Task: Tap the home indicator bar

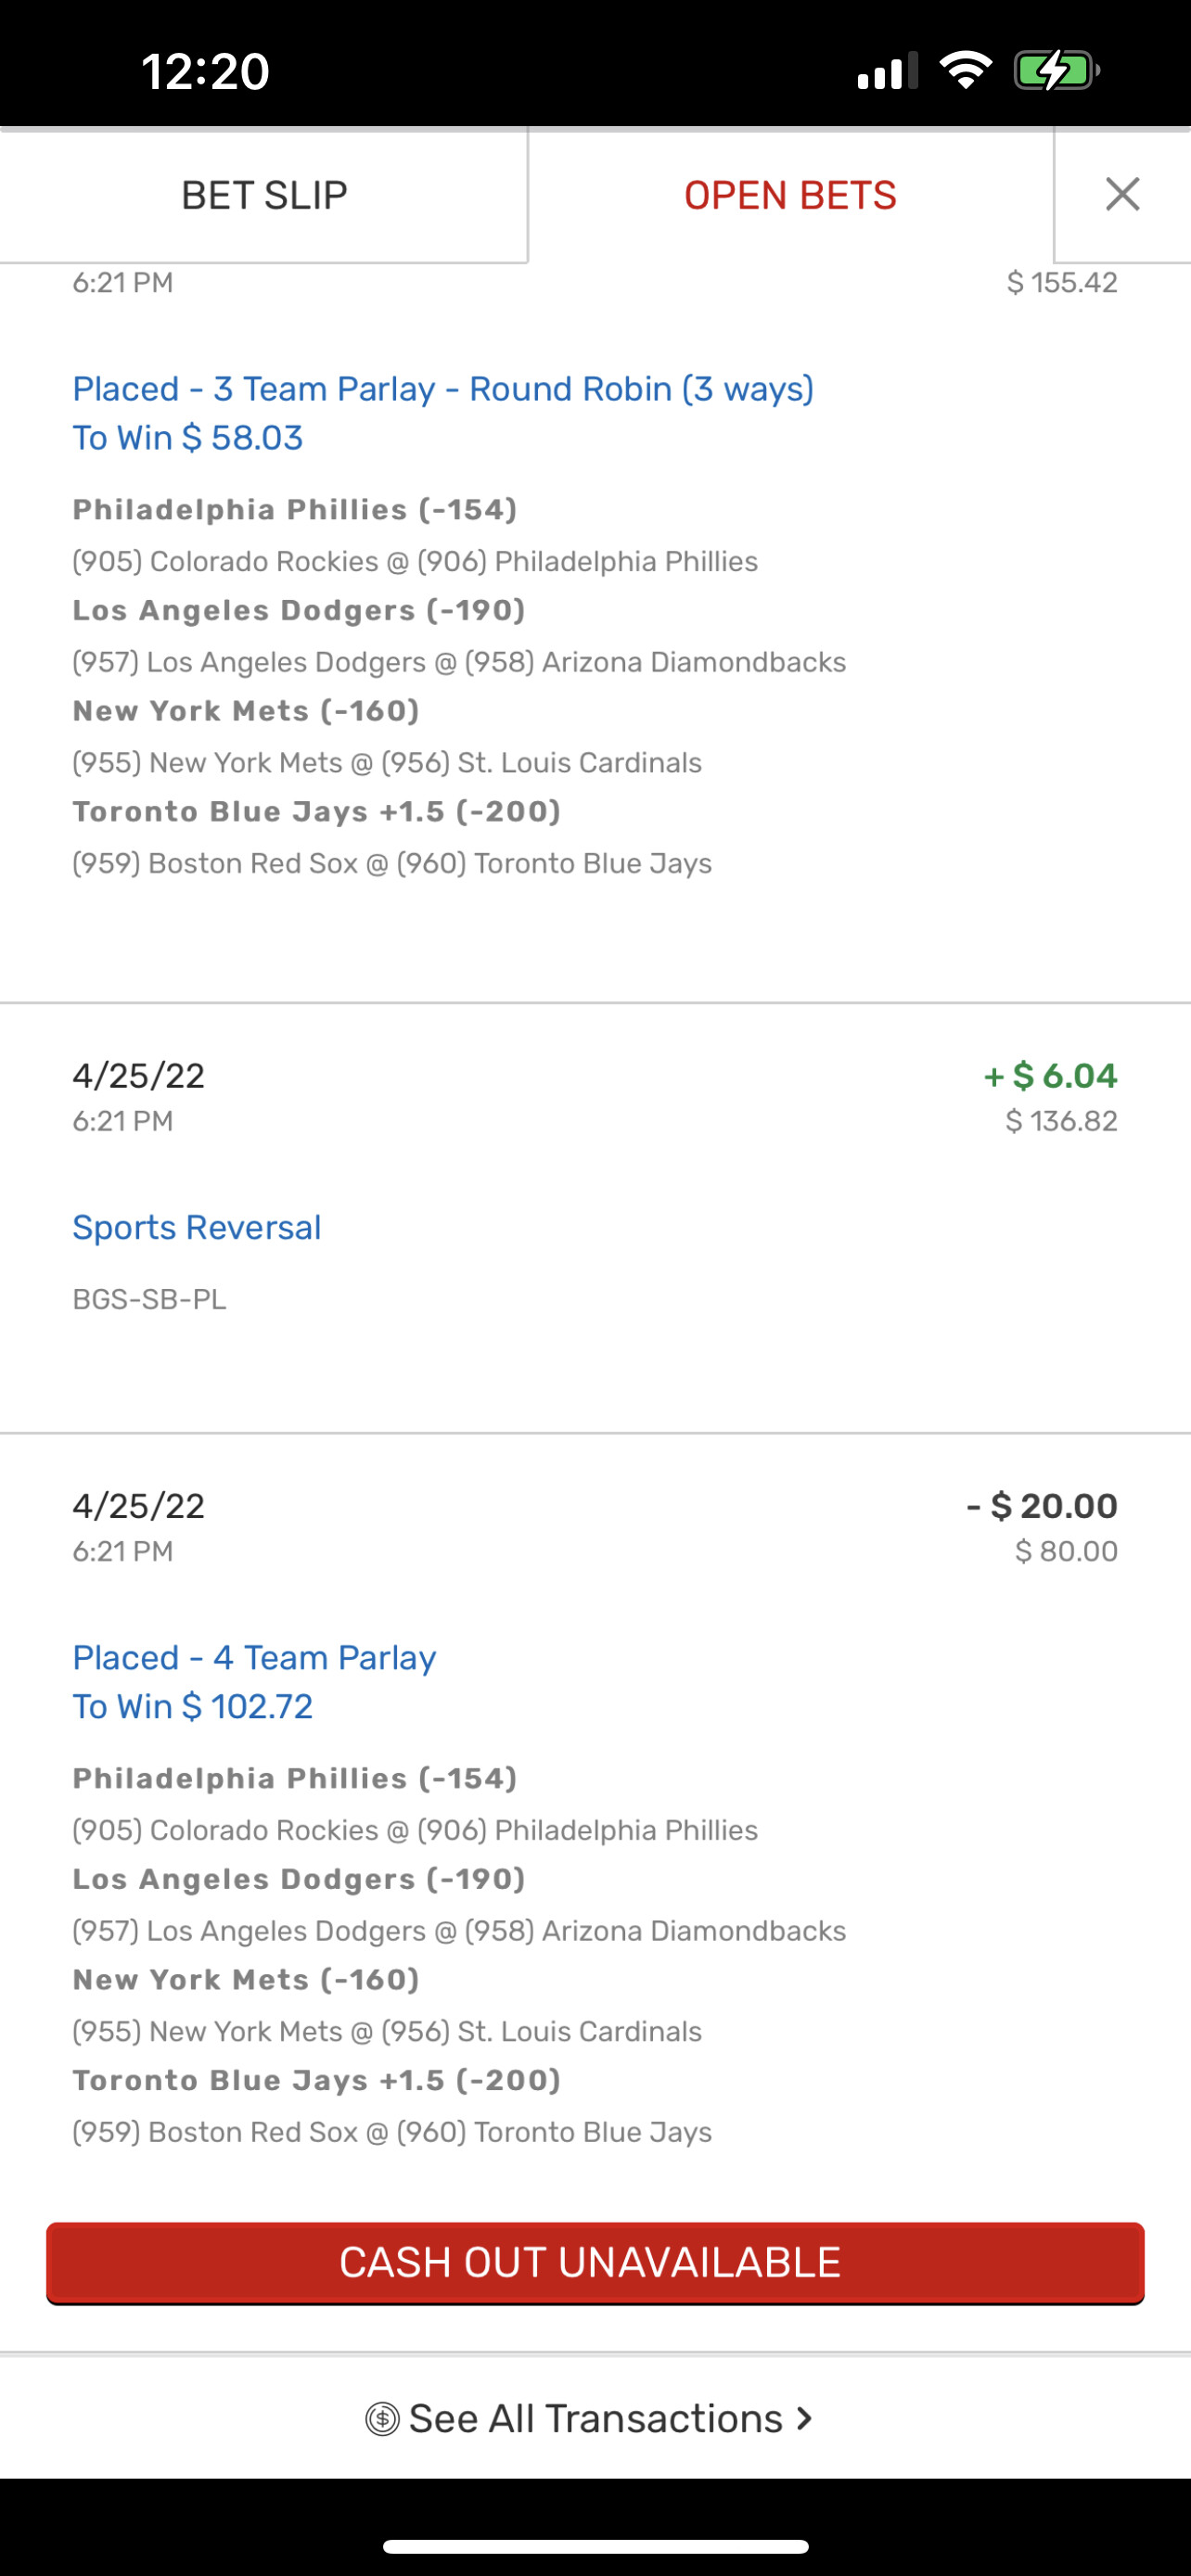Action: 595,2546
